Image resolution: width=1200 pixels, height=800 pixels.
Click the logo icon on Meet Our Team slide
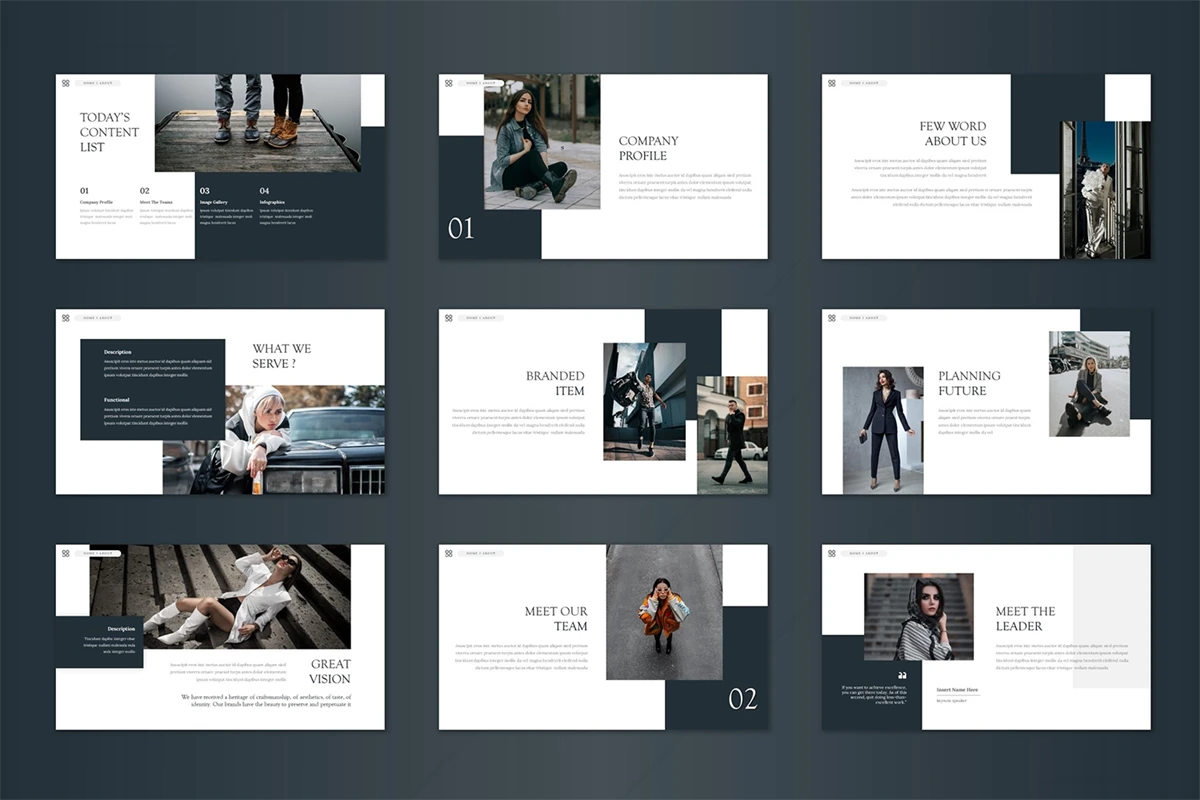point(449,553)
